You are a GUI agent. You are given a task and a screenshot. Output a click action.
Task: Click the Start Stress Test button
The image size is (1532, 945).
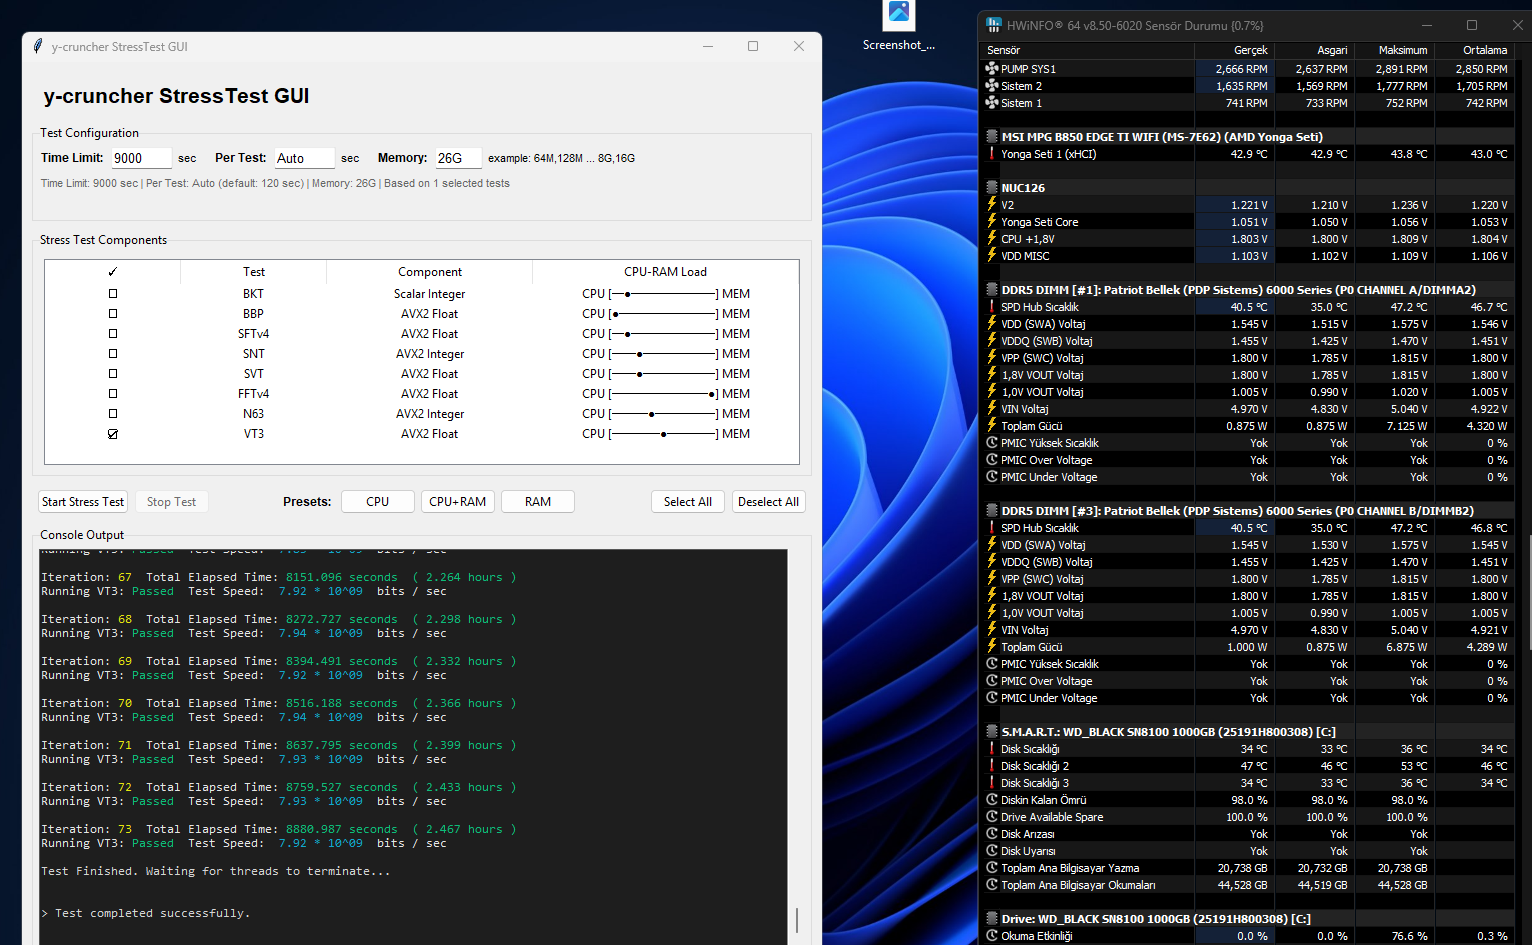[x=83, y=502]
